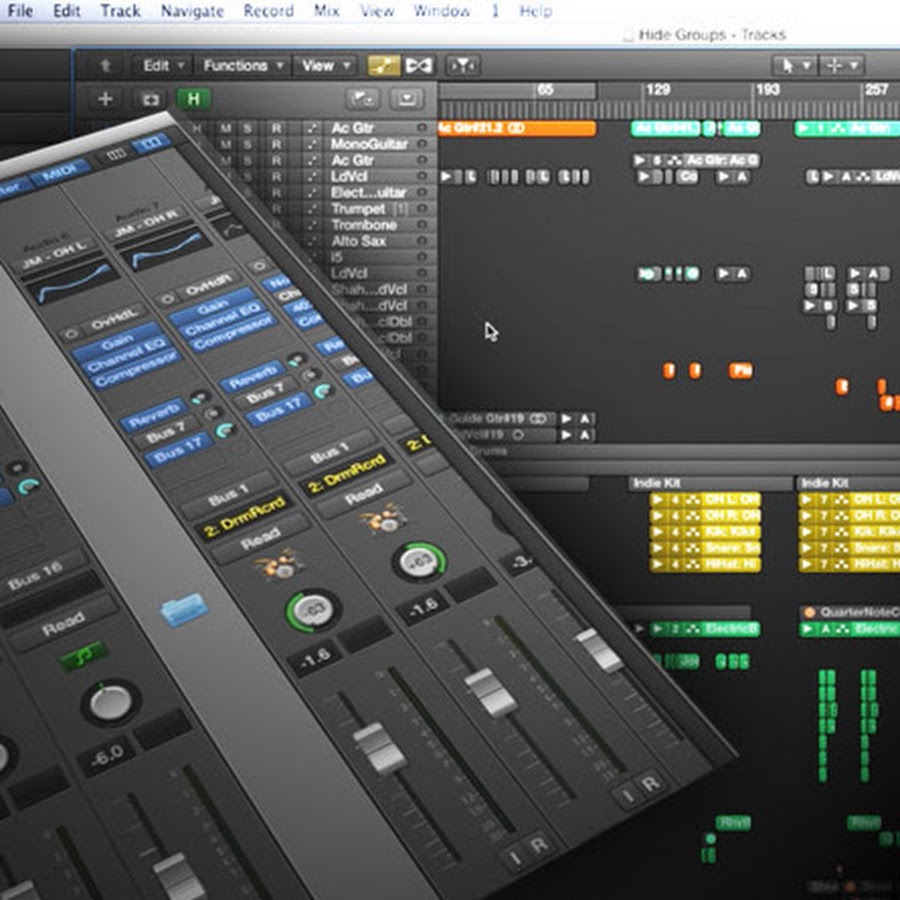
Task: Open the drop-down button right of the flag pop-up
Action: [x=407, y=99]
